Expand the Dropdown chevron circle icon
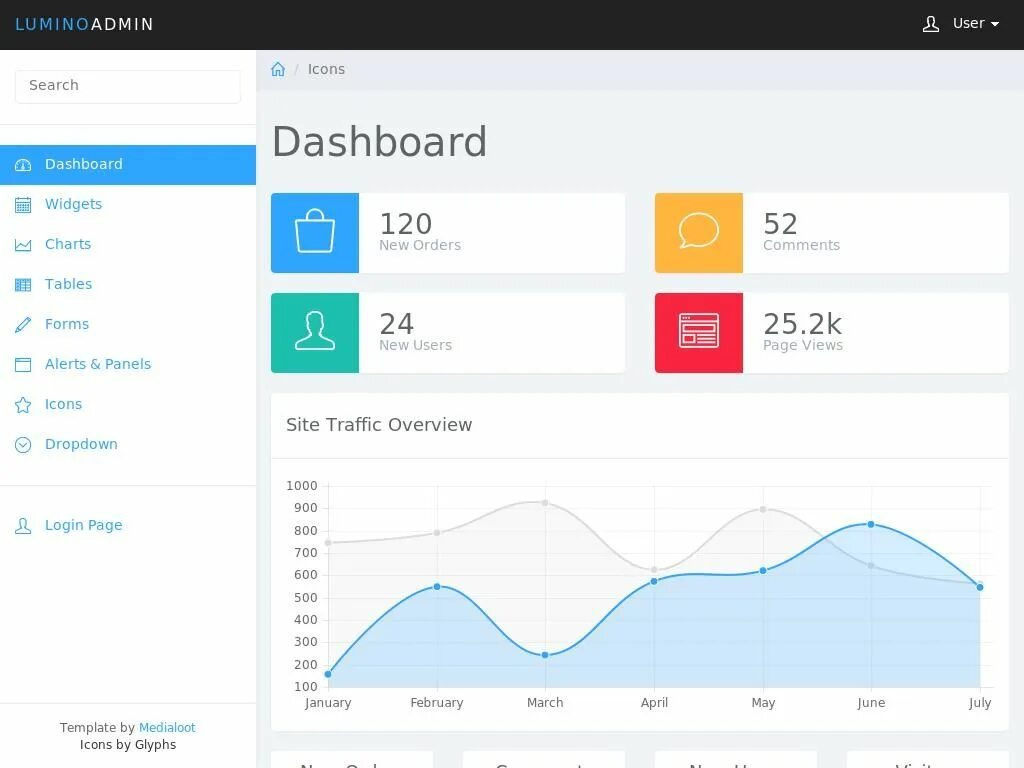Screen dimensions: 1024x768 pyautogui.click(x=23, y=445)
